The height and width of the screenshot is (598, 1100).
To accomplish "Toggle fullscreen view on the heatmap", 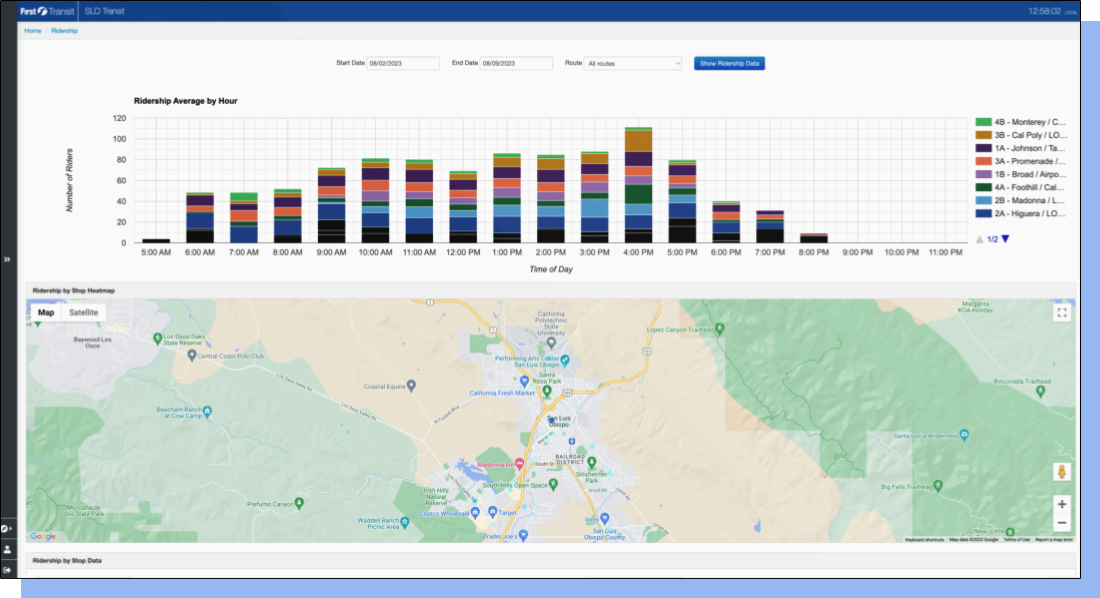I will click(1061, 312).
